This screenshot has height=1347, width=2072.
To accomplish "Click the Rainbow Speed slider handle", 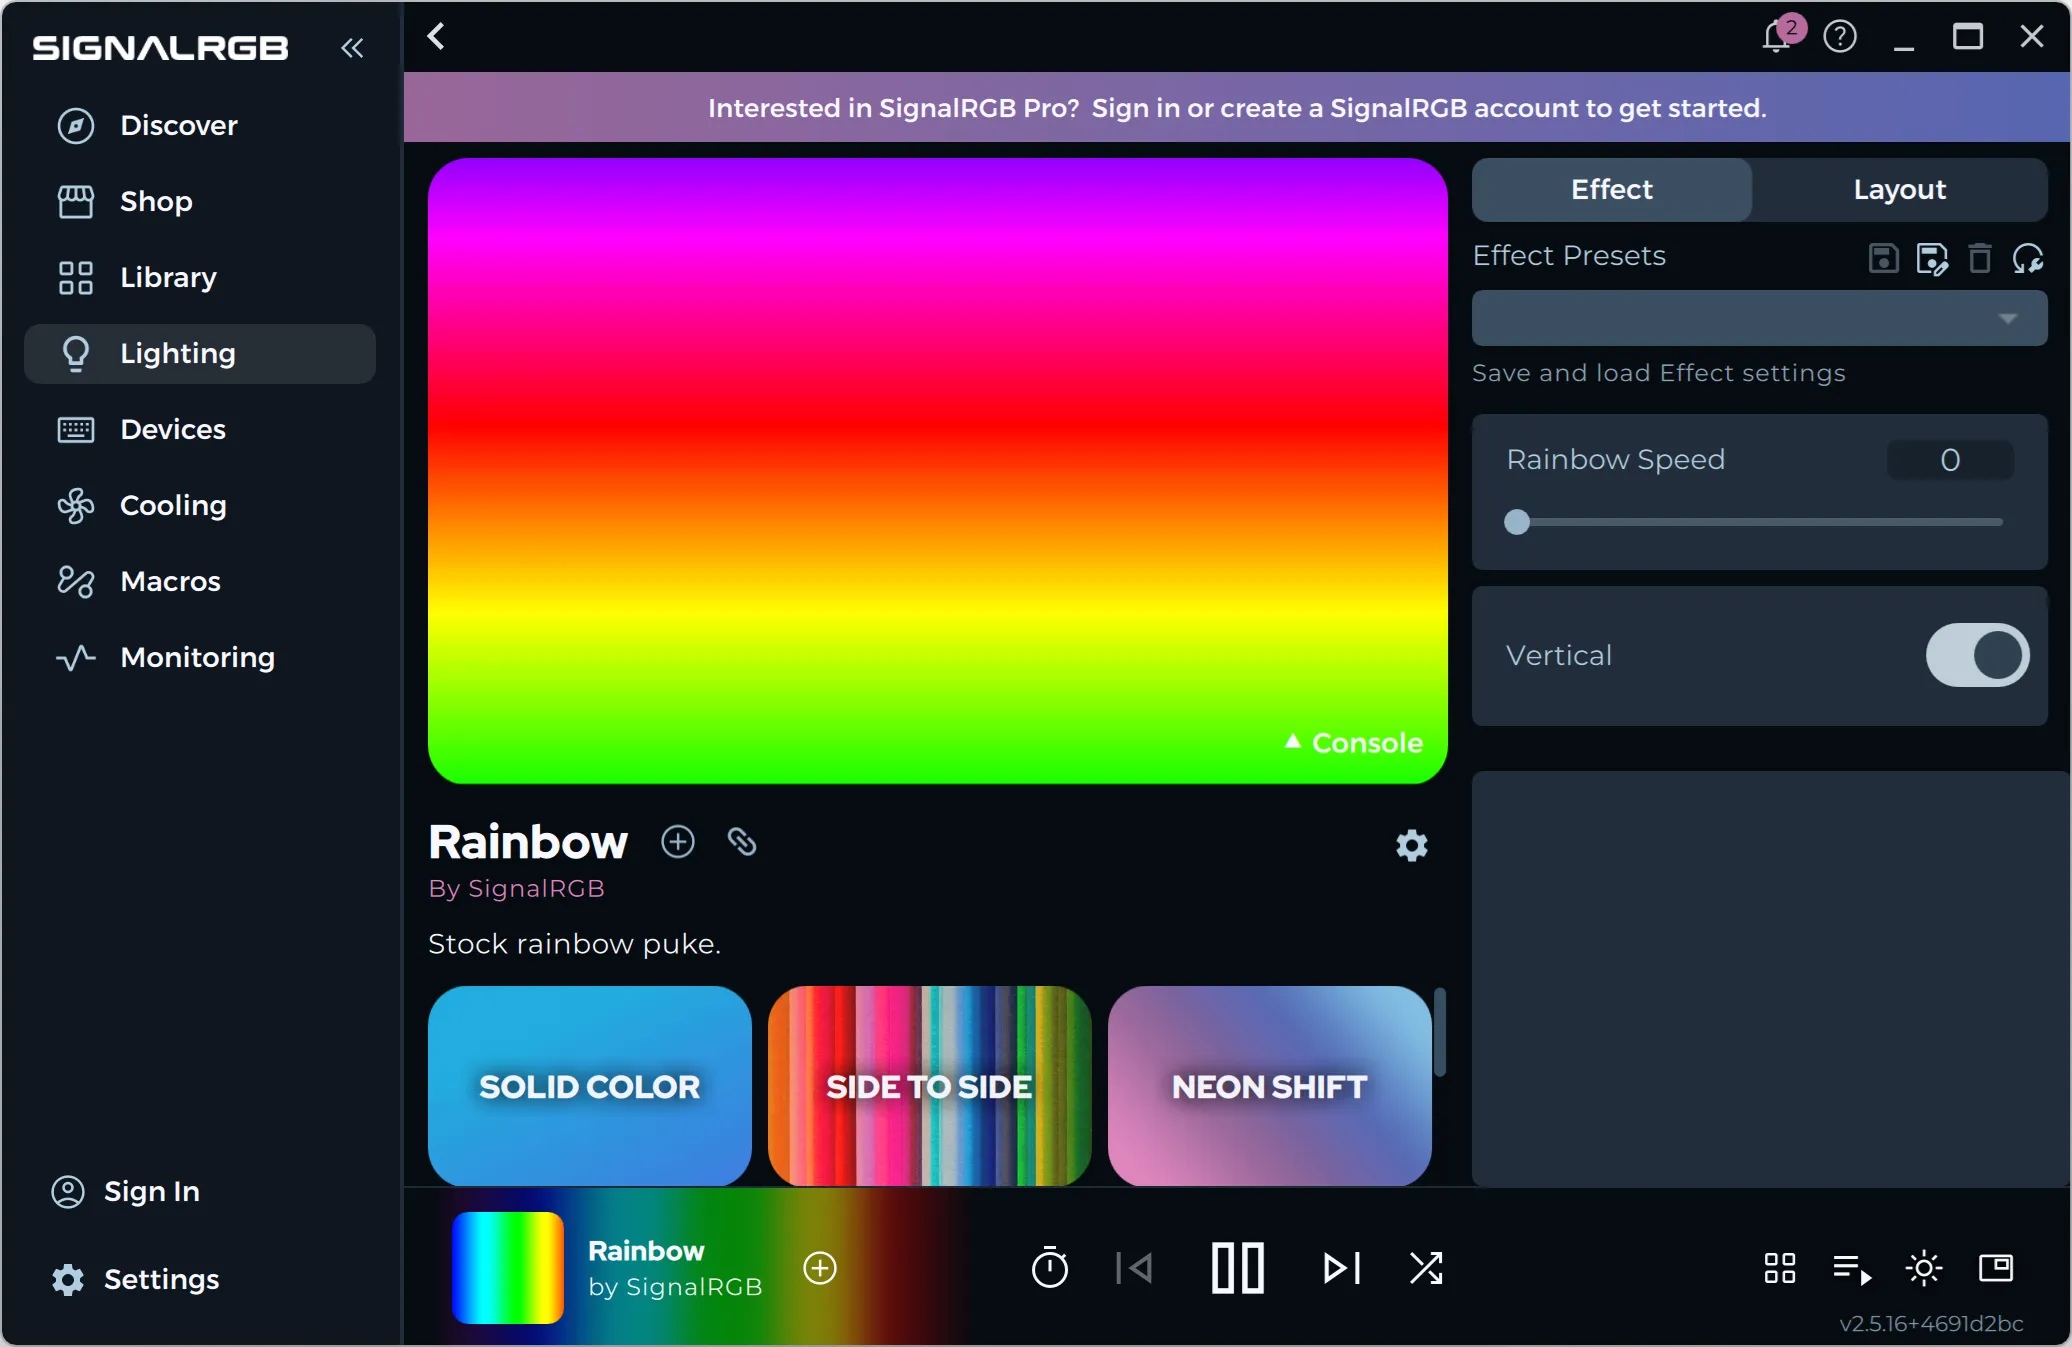I will [1517, 522].
